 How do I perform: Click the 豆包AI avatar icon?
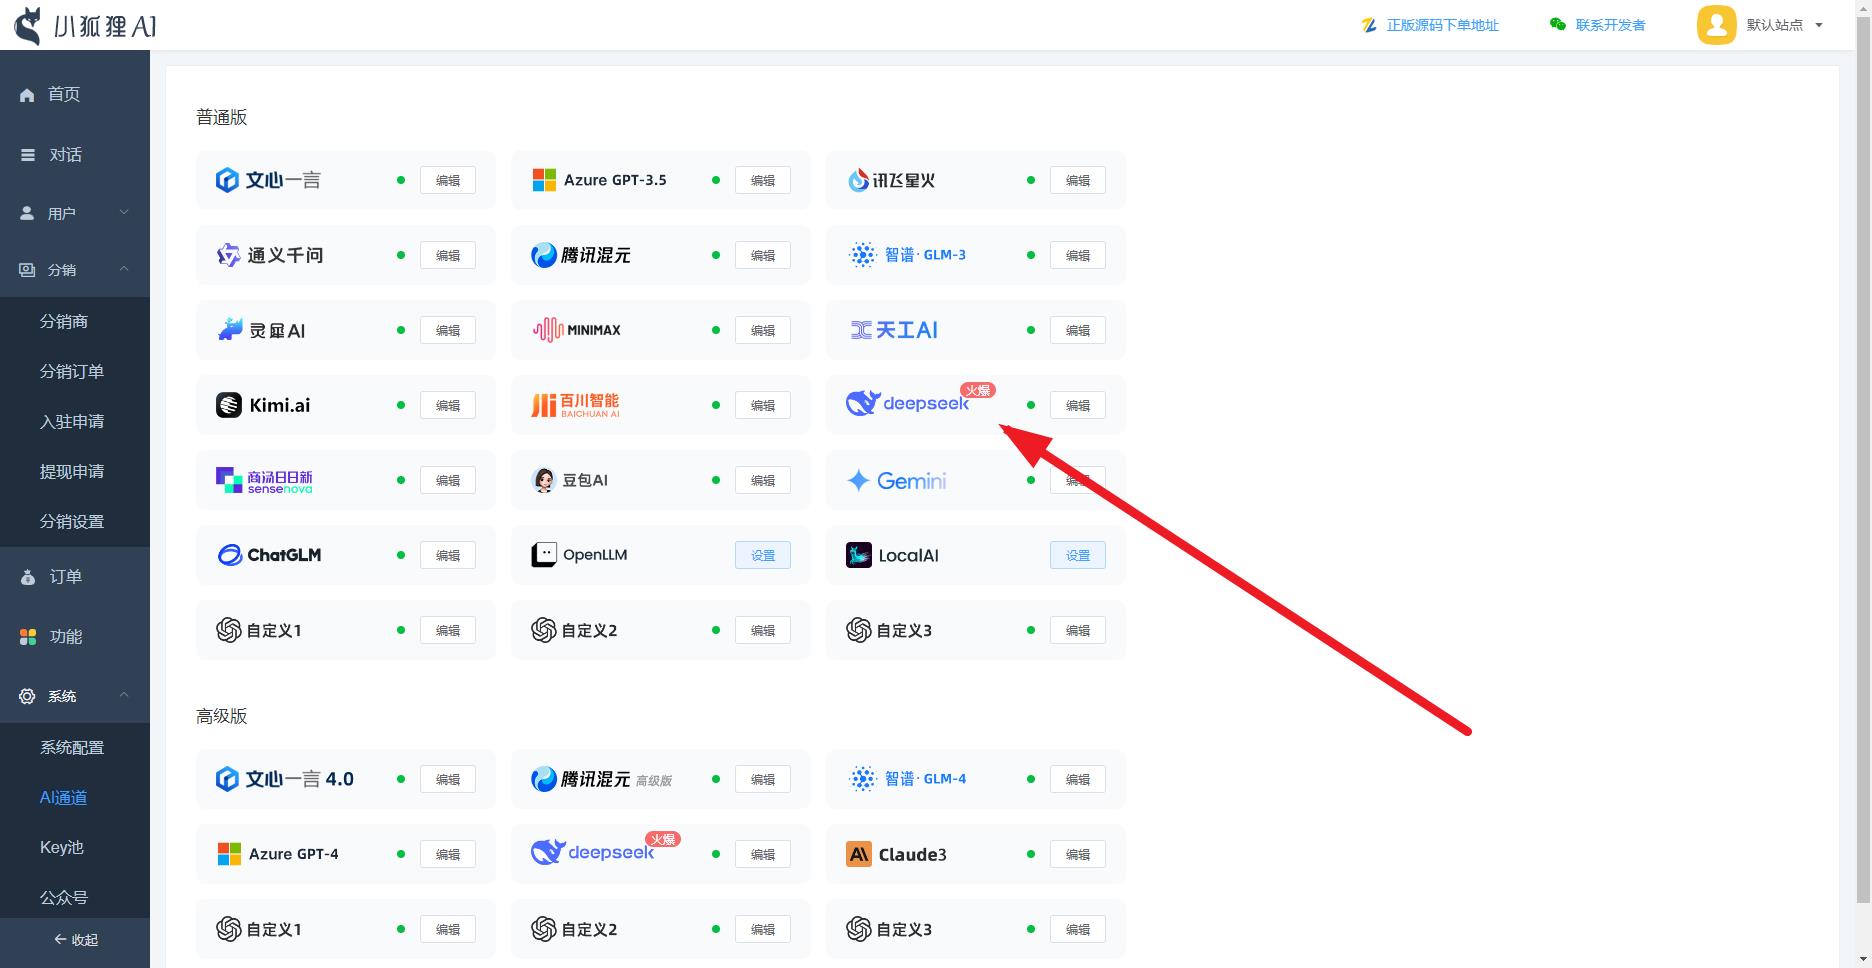(544, 480)
